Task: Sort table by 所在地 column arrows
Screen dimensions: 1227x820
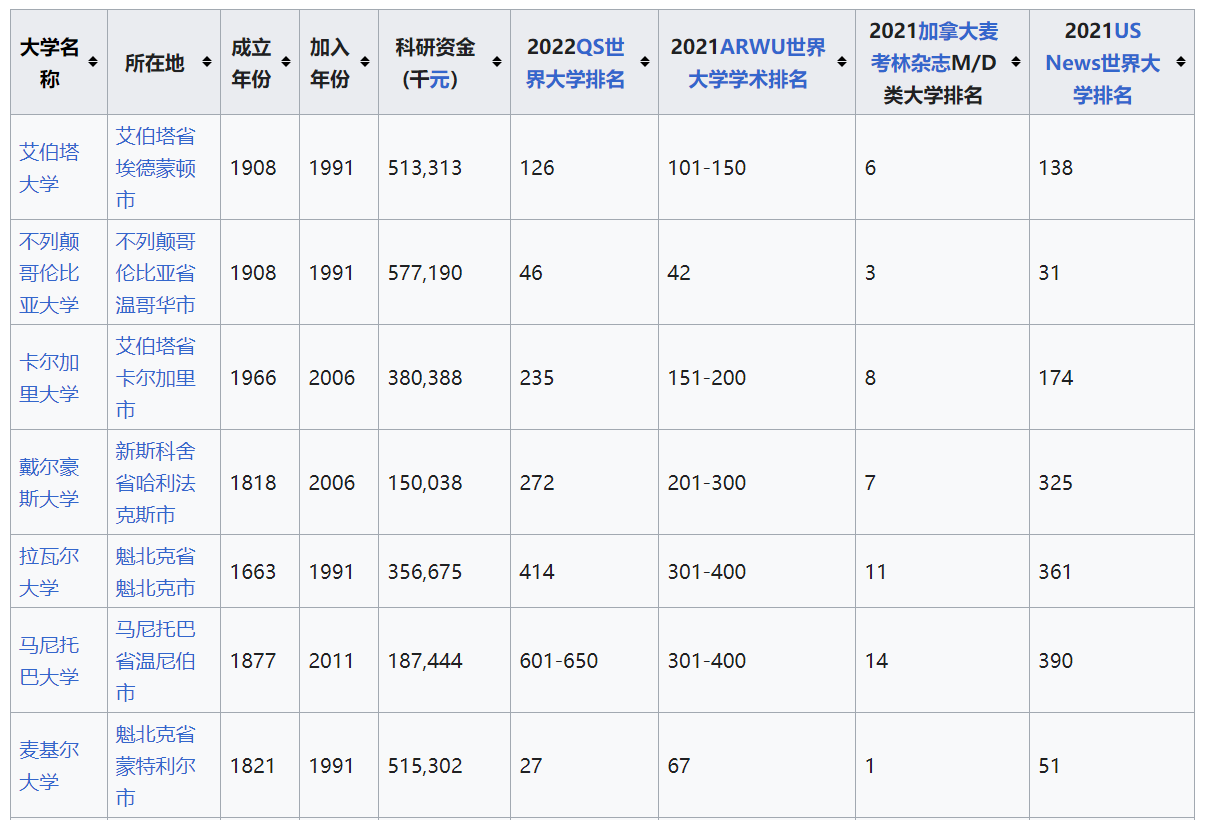Action: (x=207, y=62)
